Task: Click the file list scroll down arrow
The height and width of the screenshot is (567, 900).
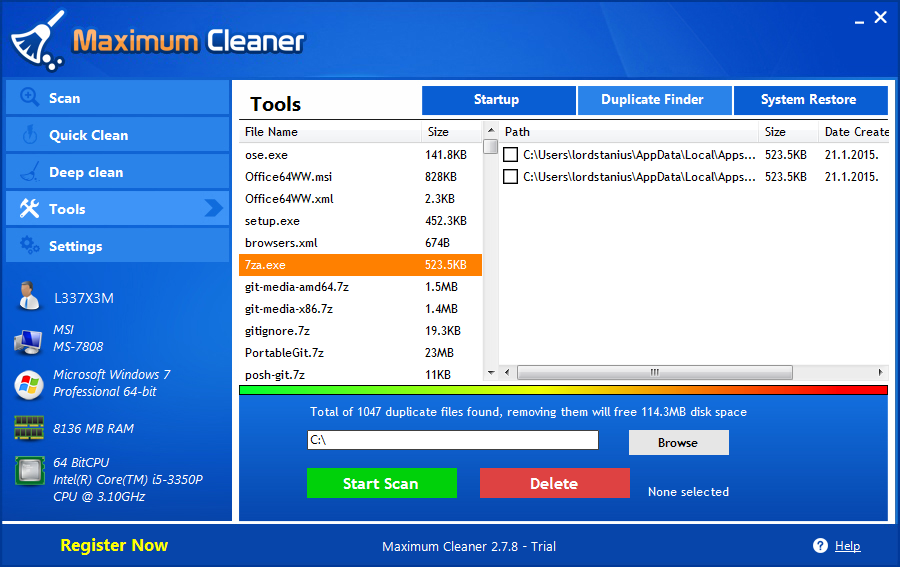Action: (491, 372)
